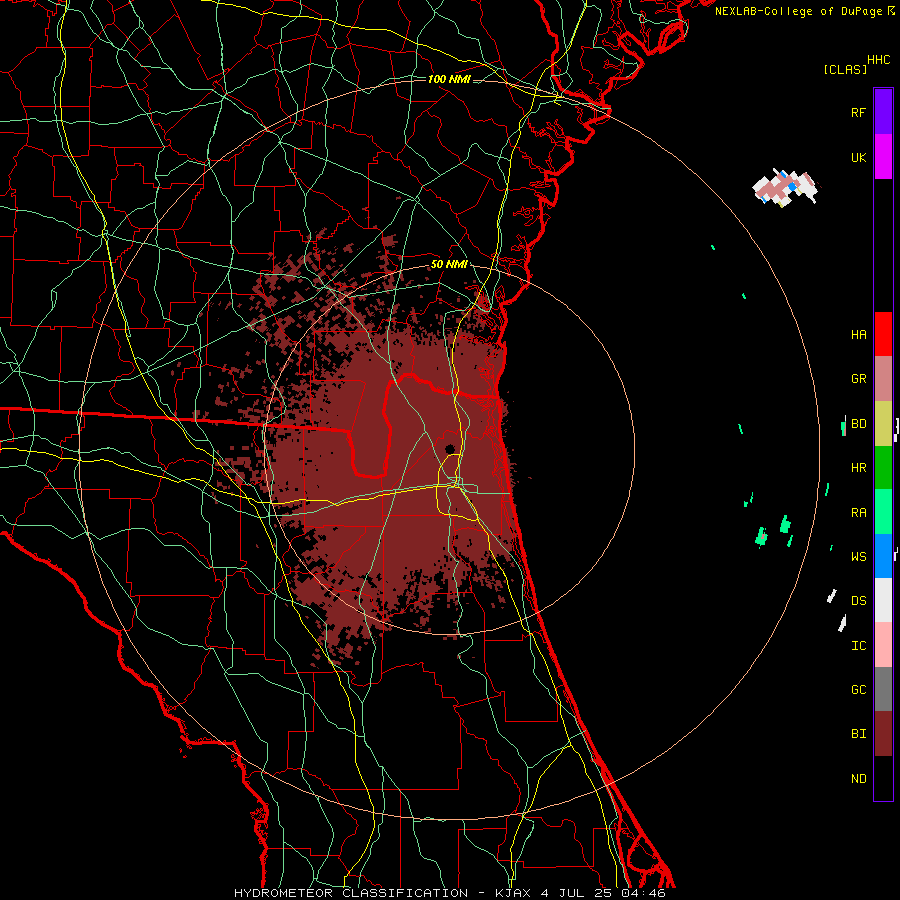
Task: Click the RF legend label
Action: [x=858, y=112]
